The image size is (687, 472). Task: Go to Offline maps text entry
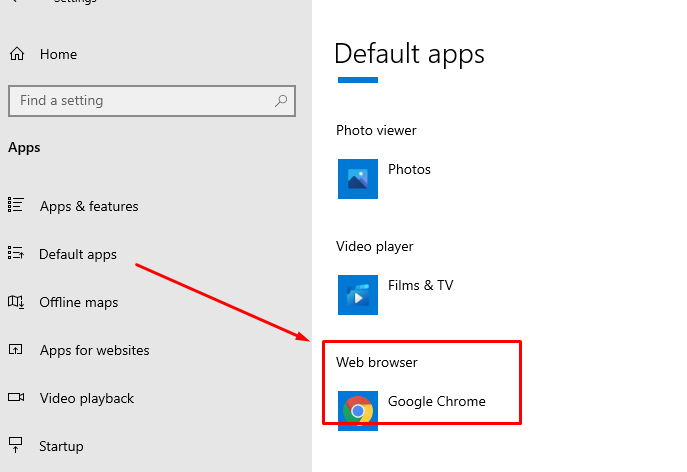(79, 302)
